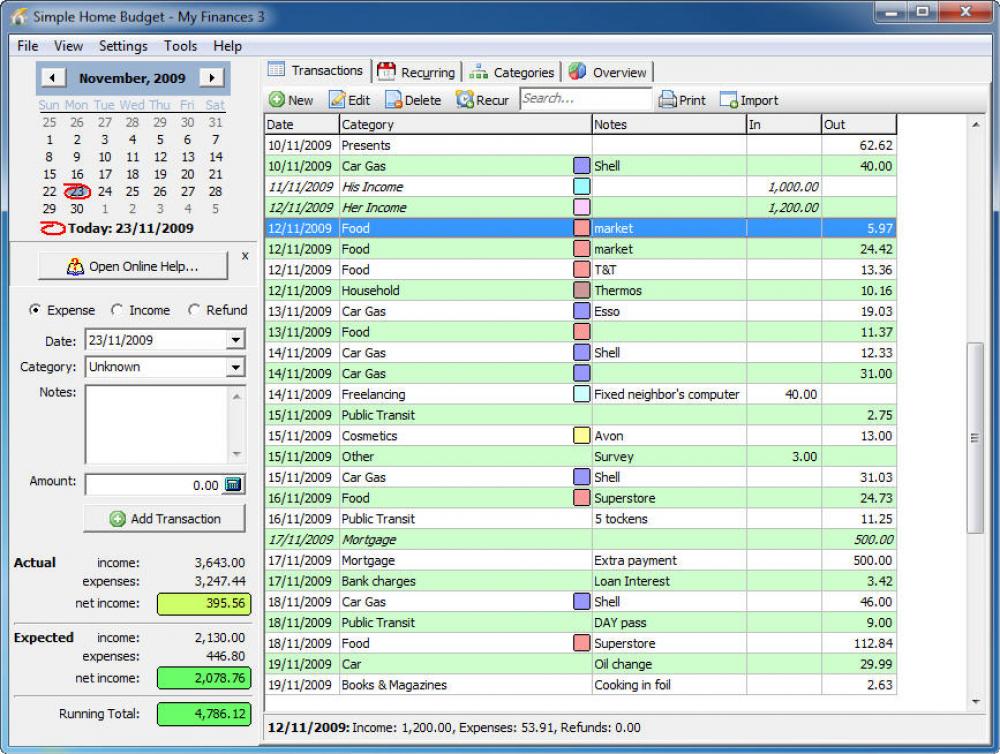Open Online Help
The width and height of the screenshot is (1000, 754).
click(x=131, y=265)
